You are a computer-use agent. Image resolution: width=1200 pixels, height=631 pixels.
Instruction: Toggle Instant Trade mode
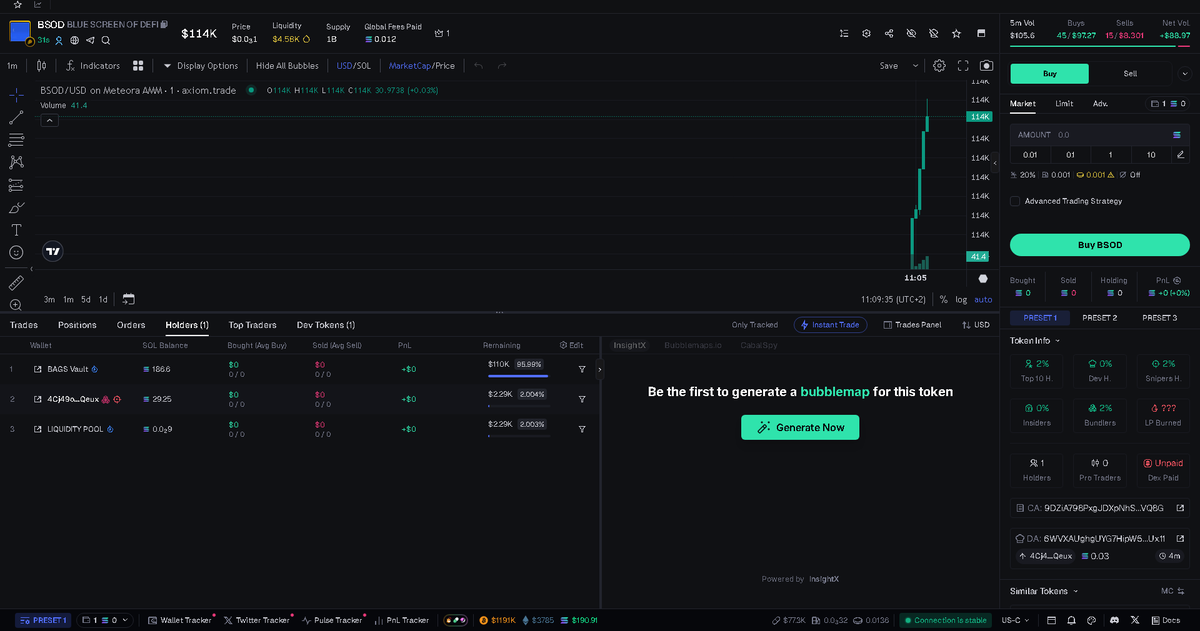(832, 325)
